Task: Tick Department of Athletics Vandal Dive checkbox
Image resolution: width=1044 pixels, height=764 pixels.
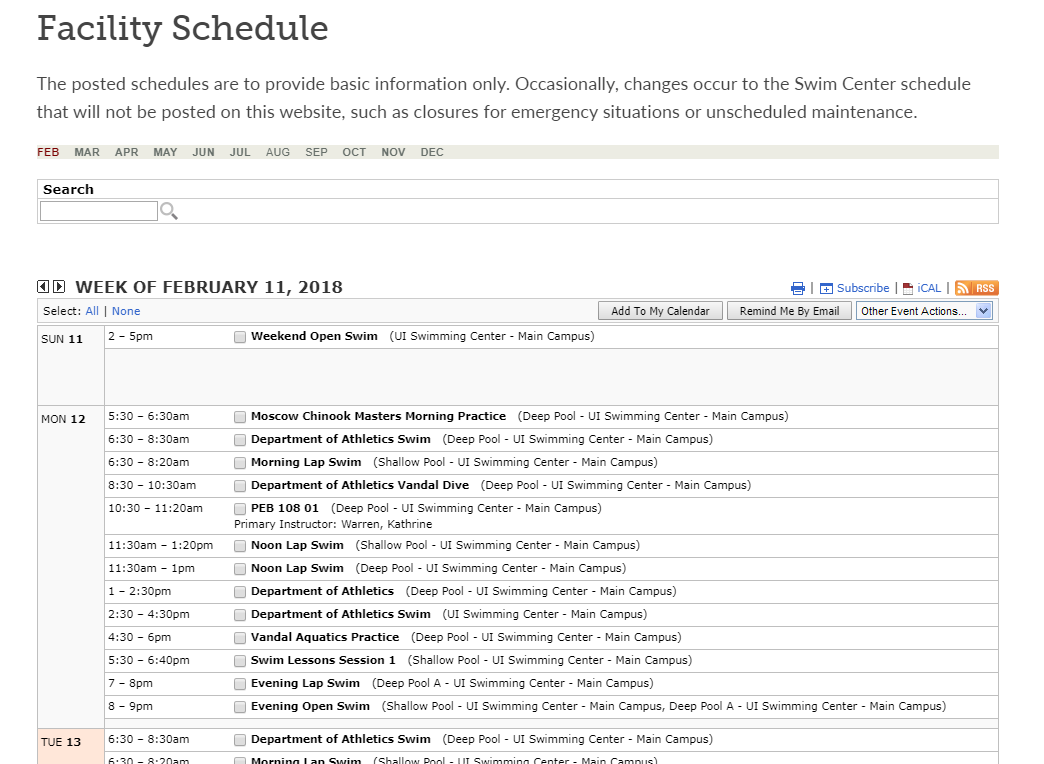Action: tap(240, 486)
